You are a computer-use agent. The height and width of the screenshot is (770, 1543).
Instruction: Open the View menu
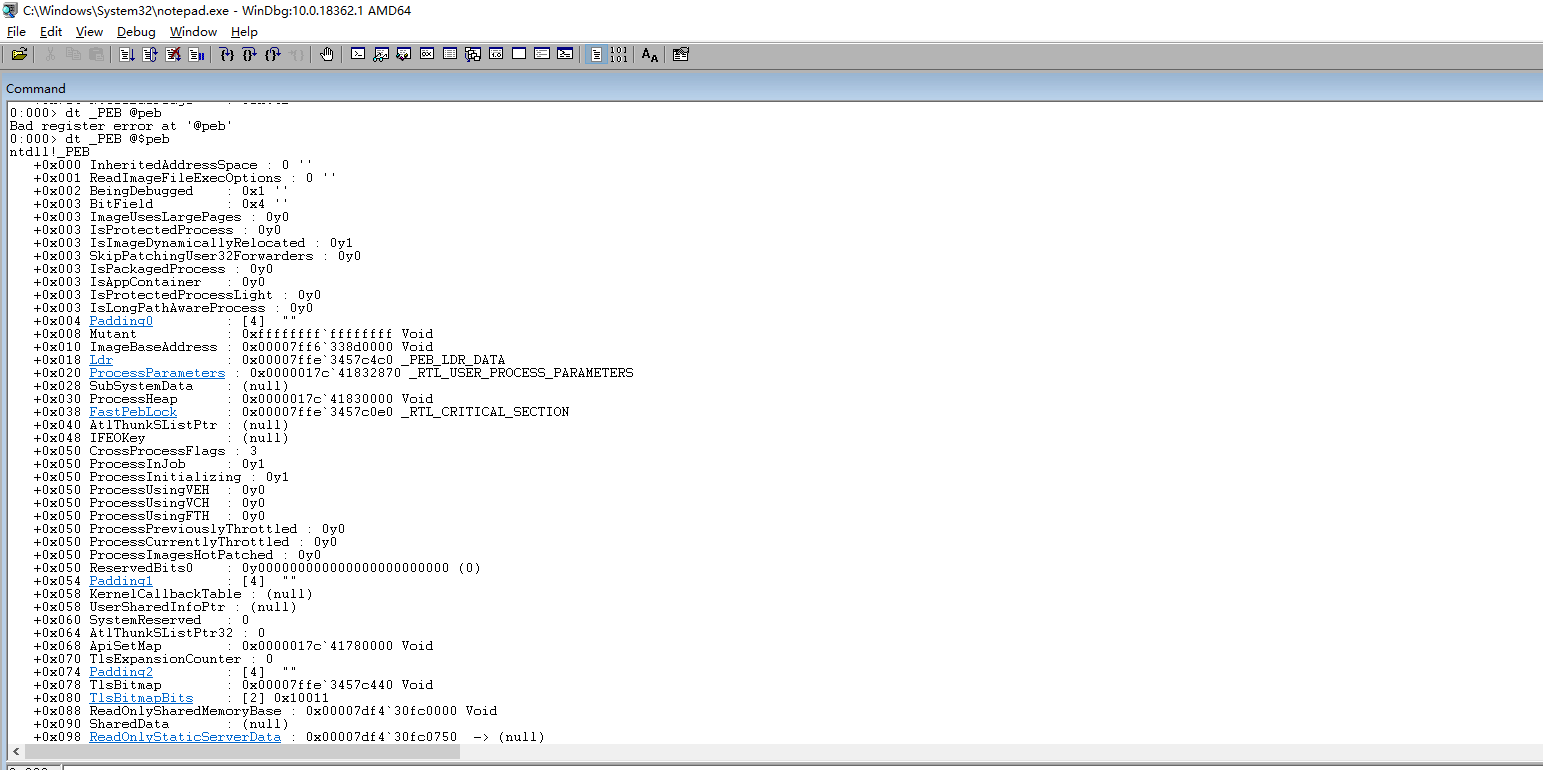(89, 32)
